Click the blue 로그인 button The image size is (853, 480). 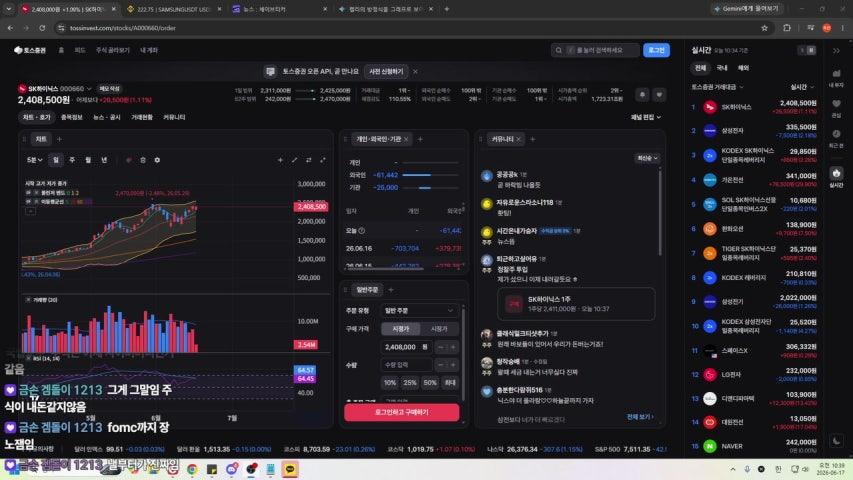(656, 50)
